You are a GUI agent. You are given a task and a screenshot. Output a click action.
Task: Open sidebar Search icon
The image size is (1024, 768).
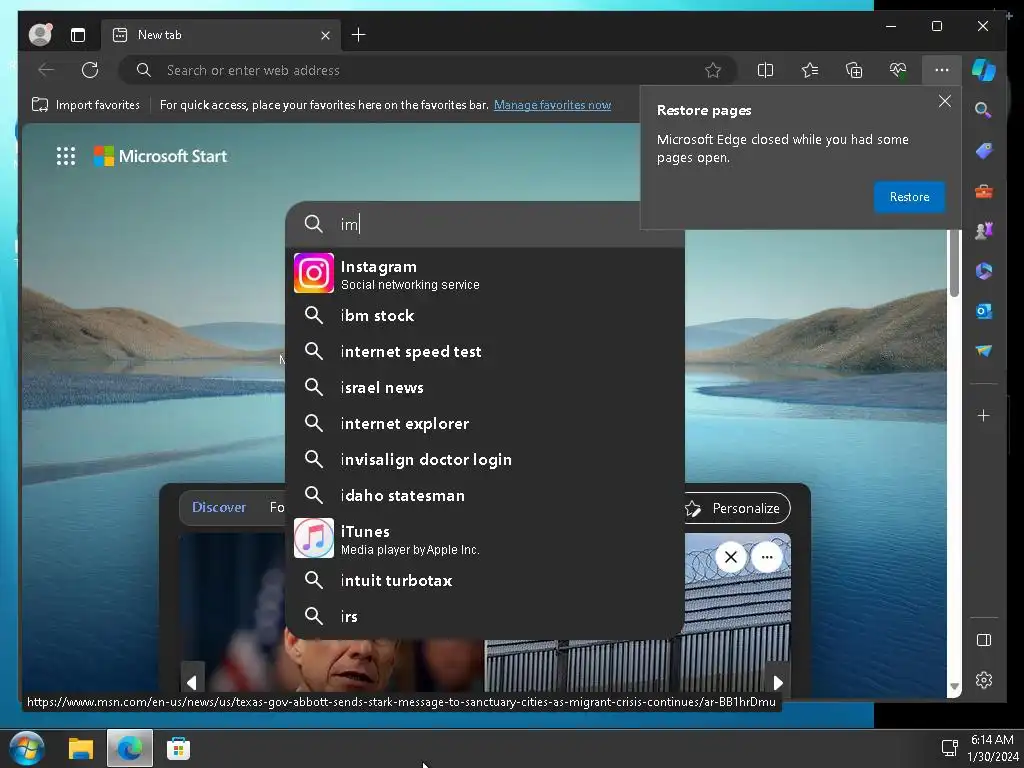coord(984,110)
